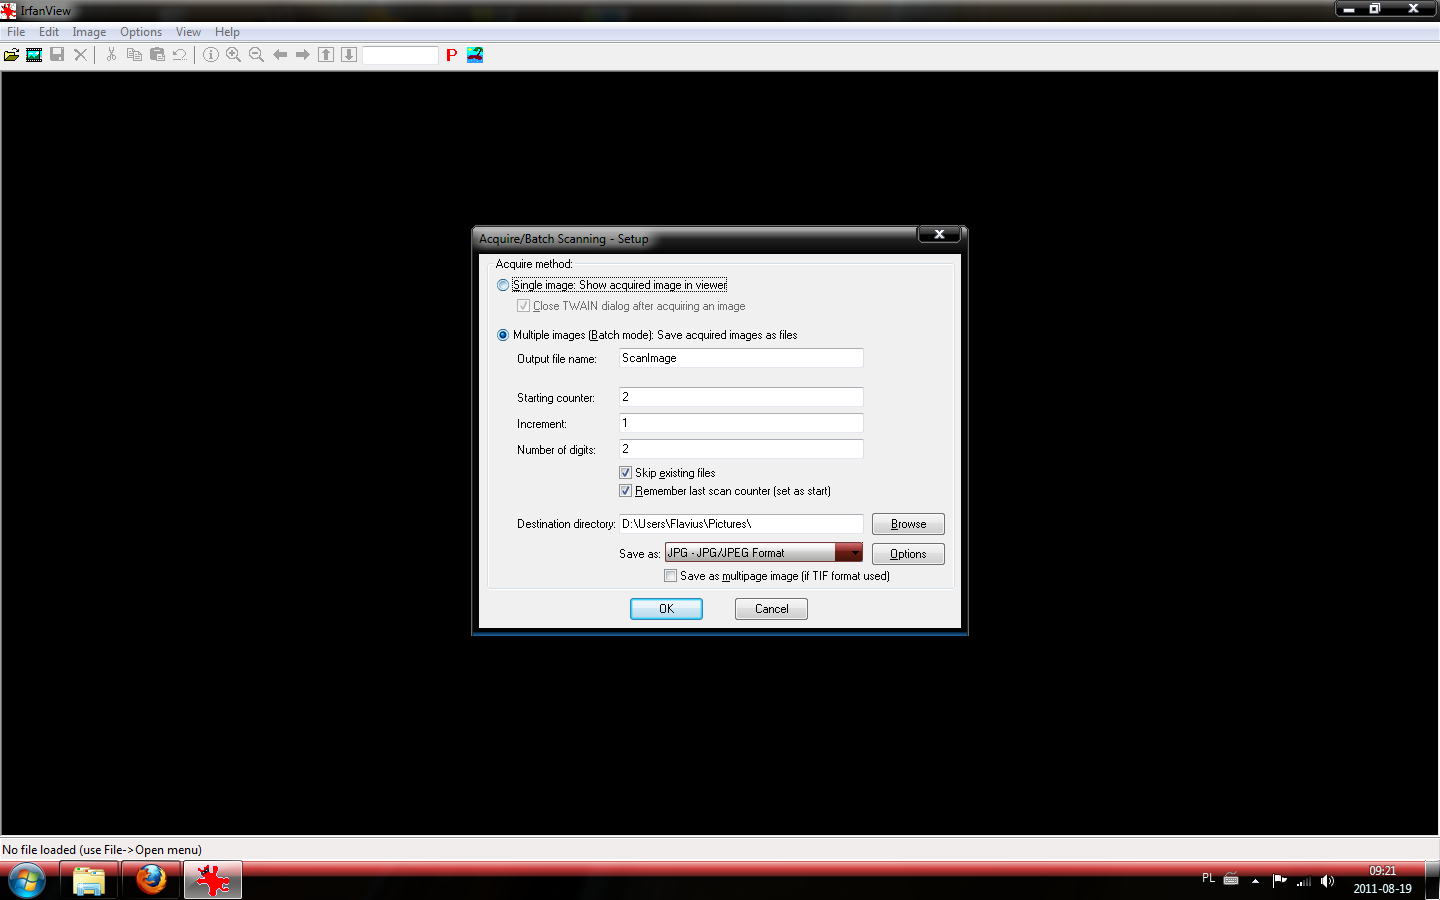Click the on-screen keyboard tray icon

(1231, 881)
